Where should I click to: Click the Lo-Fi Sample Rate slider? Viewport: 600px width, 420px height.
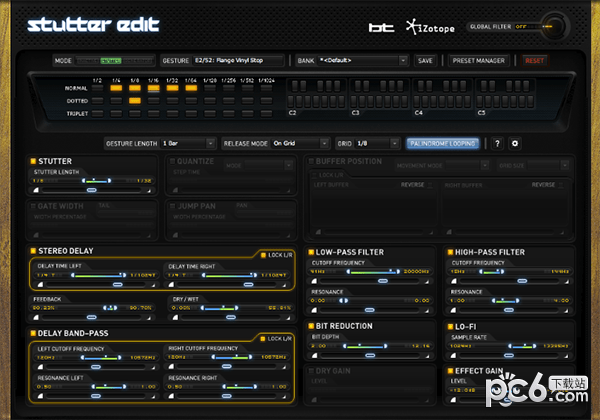click(522, 346)
